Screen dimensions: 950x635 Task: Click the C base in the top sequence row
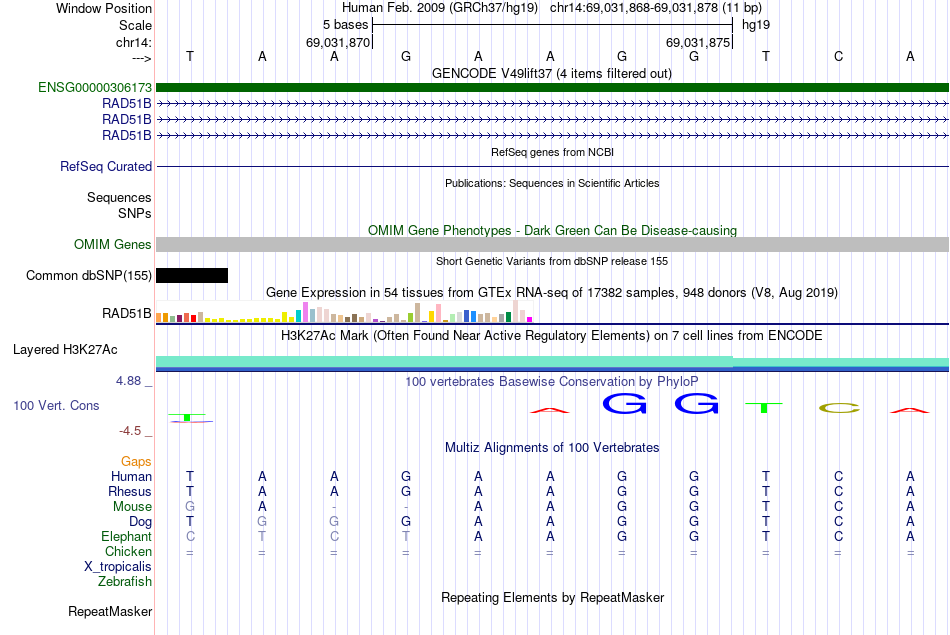tap(838, 57)
